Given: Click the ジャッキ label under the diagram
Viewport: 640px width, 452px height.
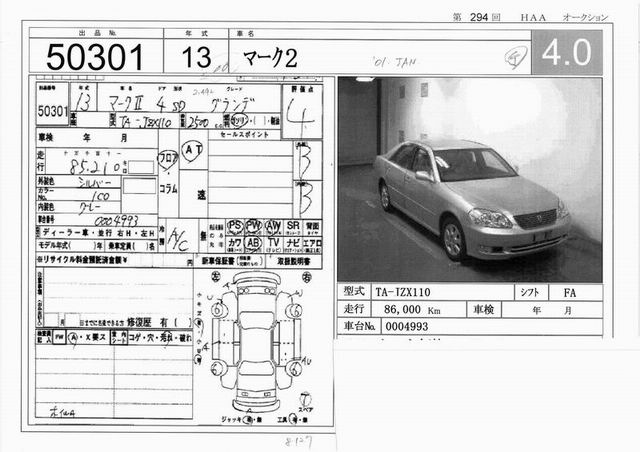Looking at the screenshot, I should pos(231,420).
